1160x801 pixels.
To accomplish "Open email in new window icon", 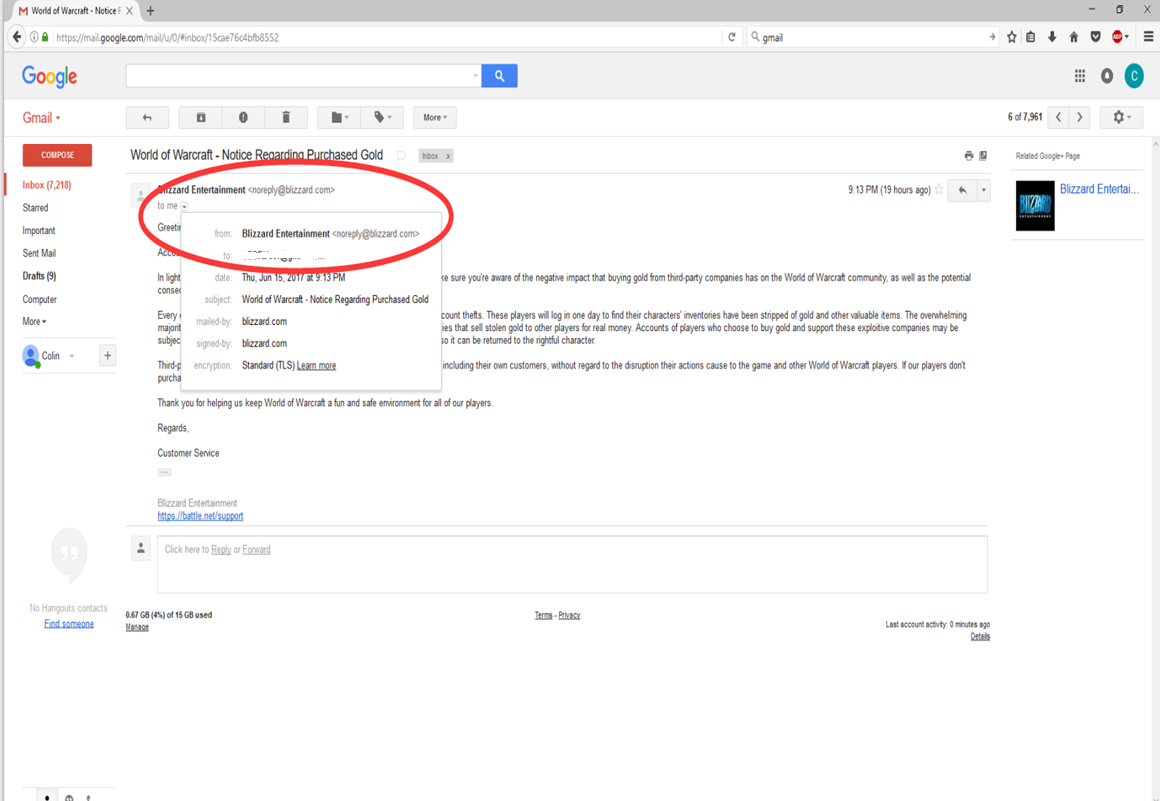I will 983,155.
